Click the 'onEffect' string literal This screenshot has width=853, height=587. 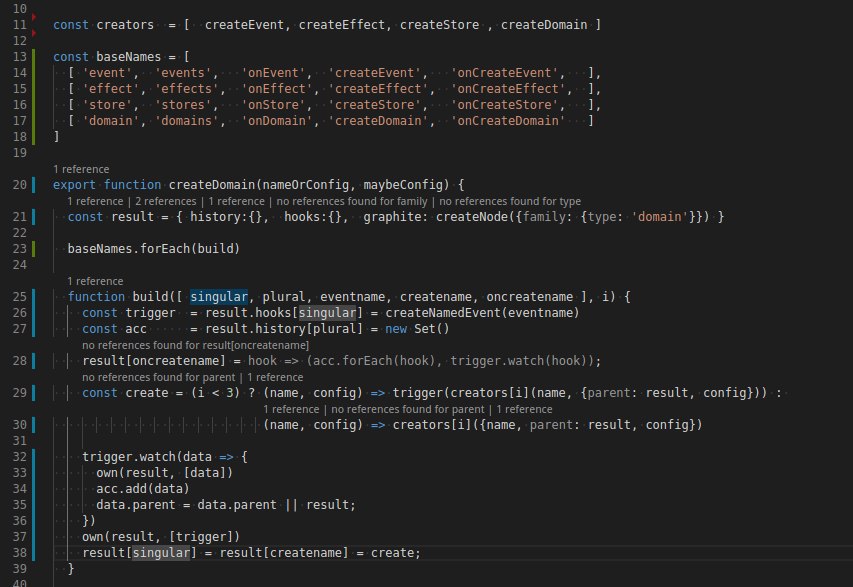[x=277, y=89]
